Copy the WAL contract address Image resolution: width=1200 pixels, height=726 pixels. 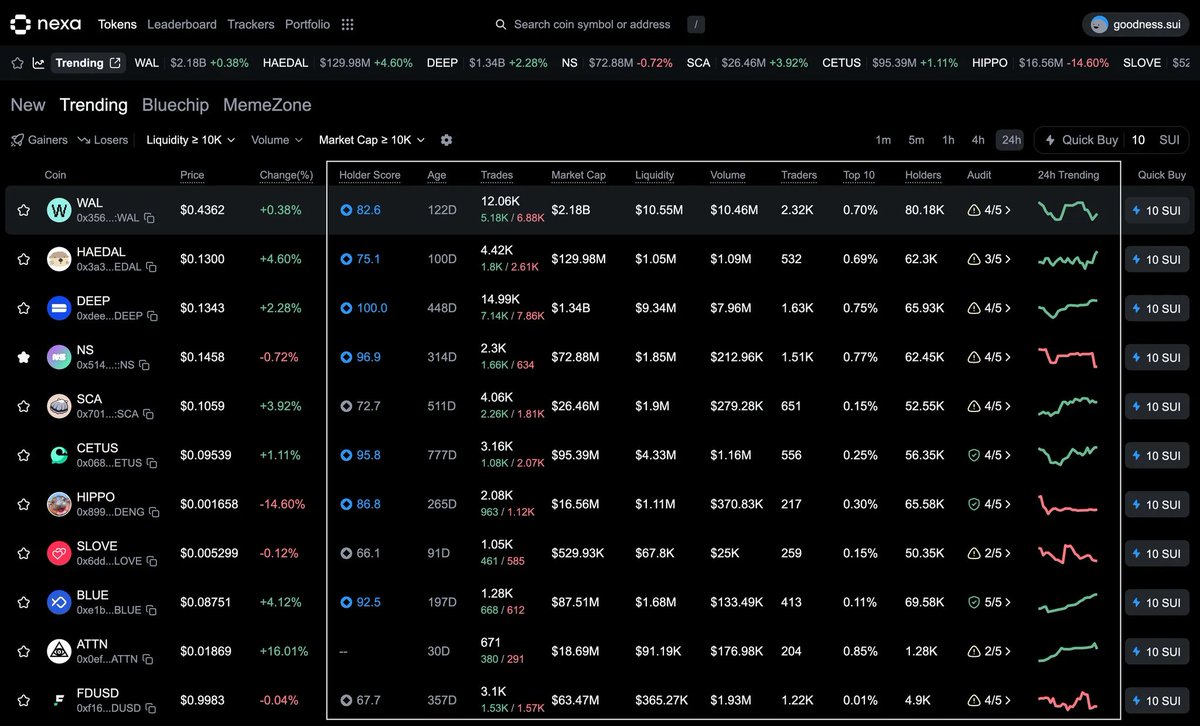pos(148,218)
